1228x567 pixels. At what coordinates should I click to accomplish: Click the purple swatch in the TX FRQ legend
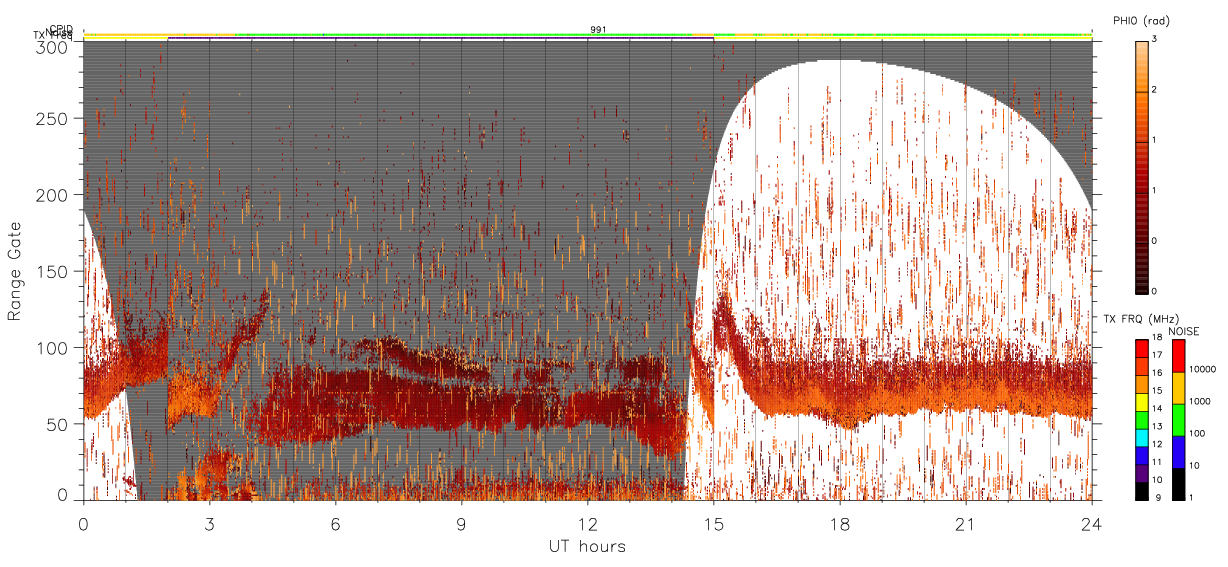[1141, 473]
